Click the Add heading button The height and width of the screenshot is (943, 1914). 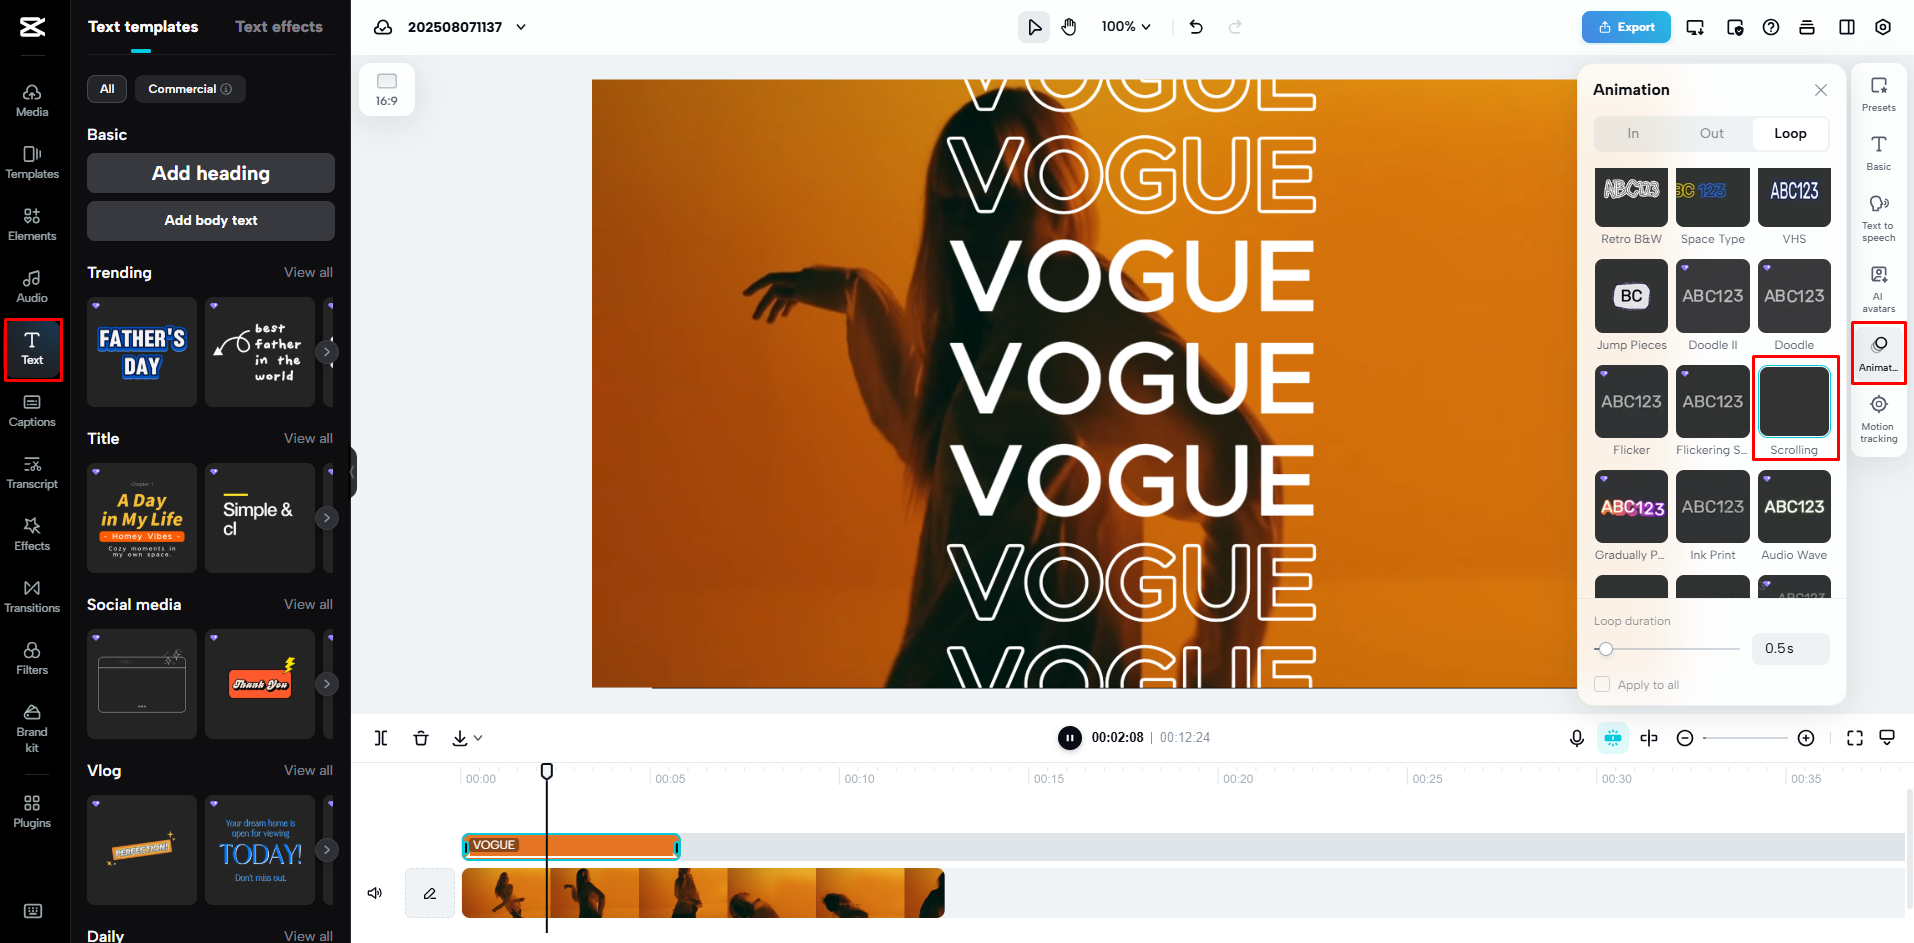tap(210, 172)
